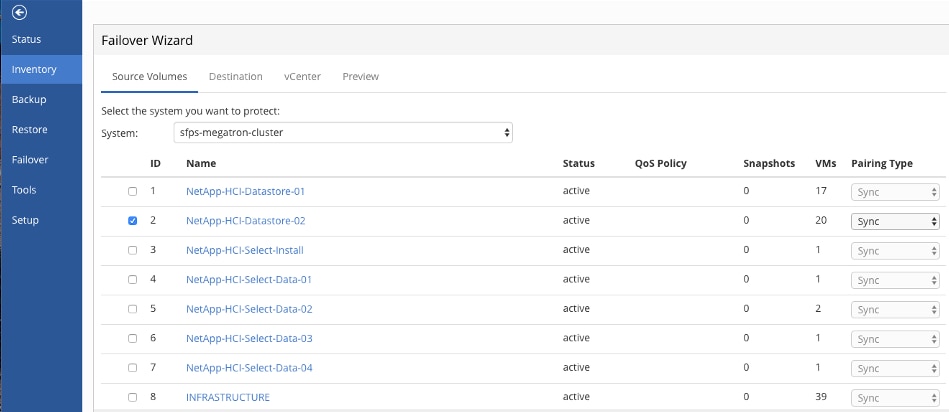Image resolution: width=949 pixels, height=412 pixels.
Task: Switch to the Destination tab
Action: pos(235,77)
